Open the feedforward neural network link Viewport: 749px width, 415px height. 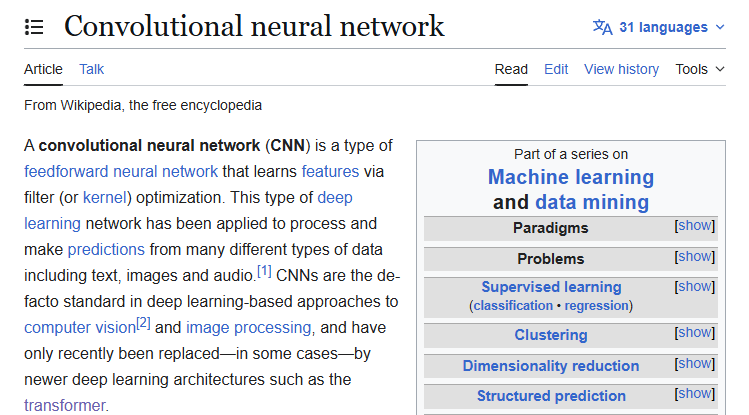point(120,171)
